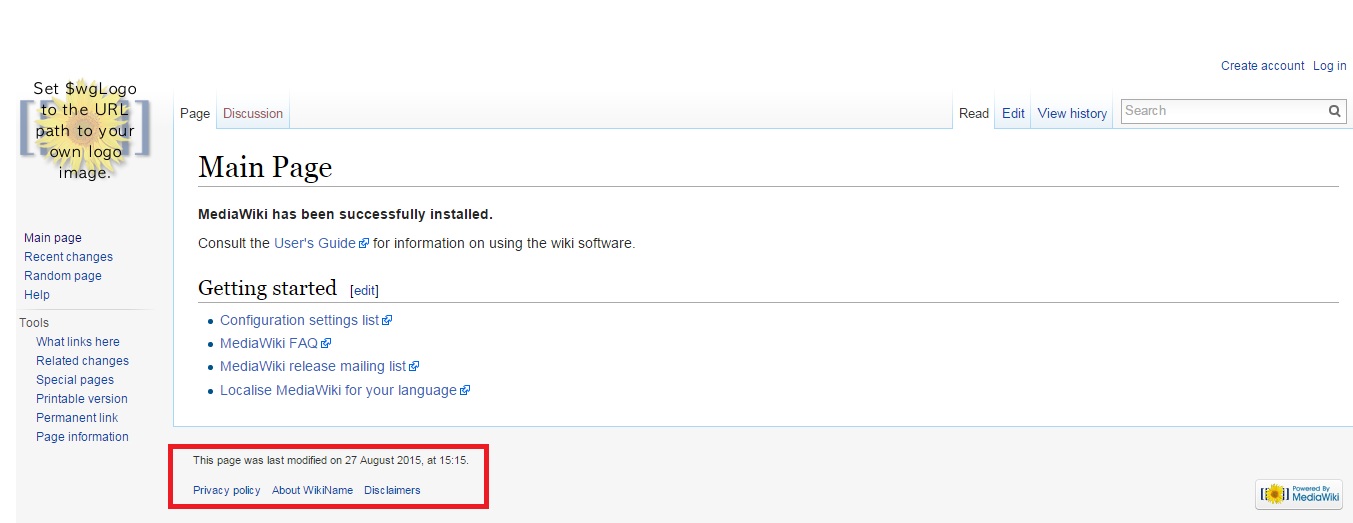Screen dimensions: 1353x523
Task: Open MediaWiki release mailing list link
Action: 313,367
